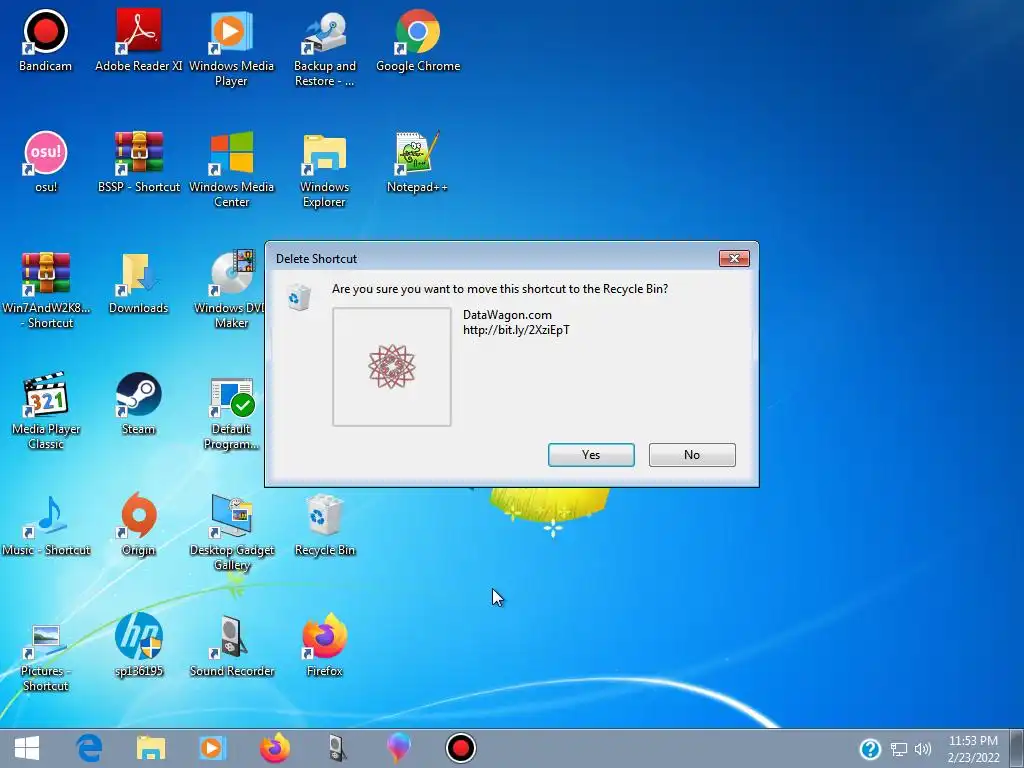This screenshot has height=768, width=1024.
Task: Select the Downloads folder desktop icon
Action: tap(138, 283)
